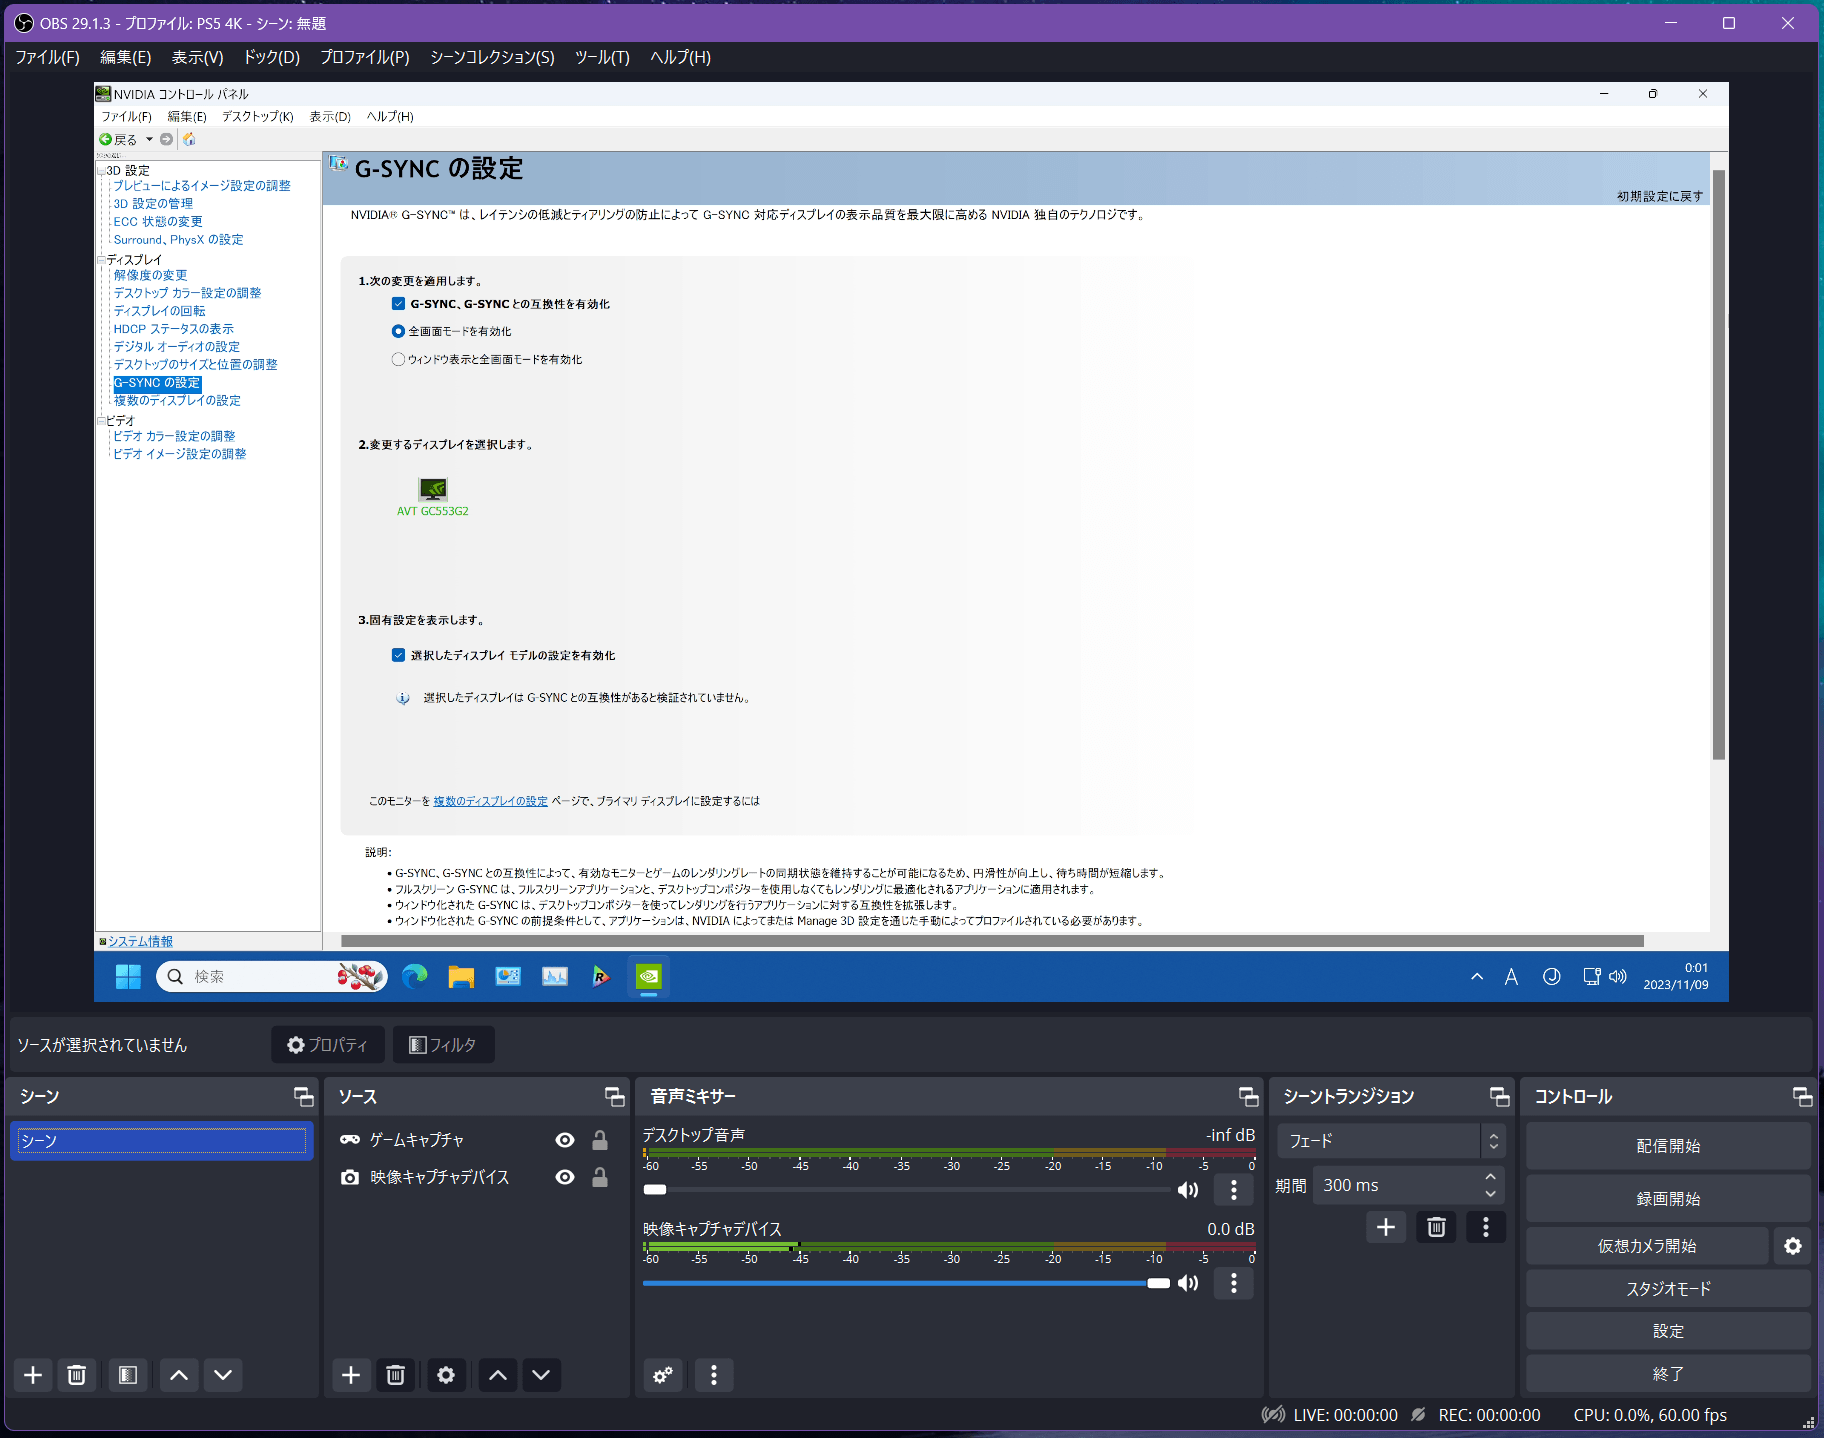Remove scene transition trash button
This screenshot has width=1824, height=1438.
1436,1227
